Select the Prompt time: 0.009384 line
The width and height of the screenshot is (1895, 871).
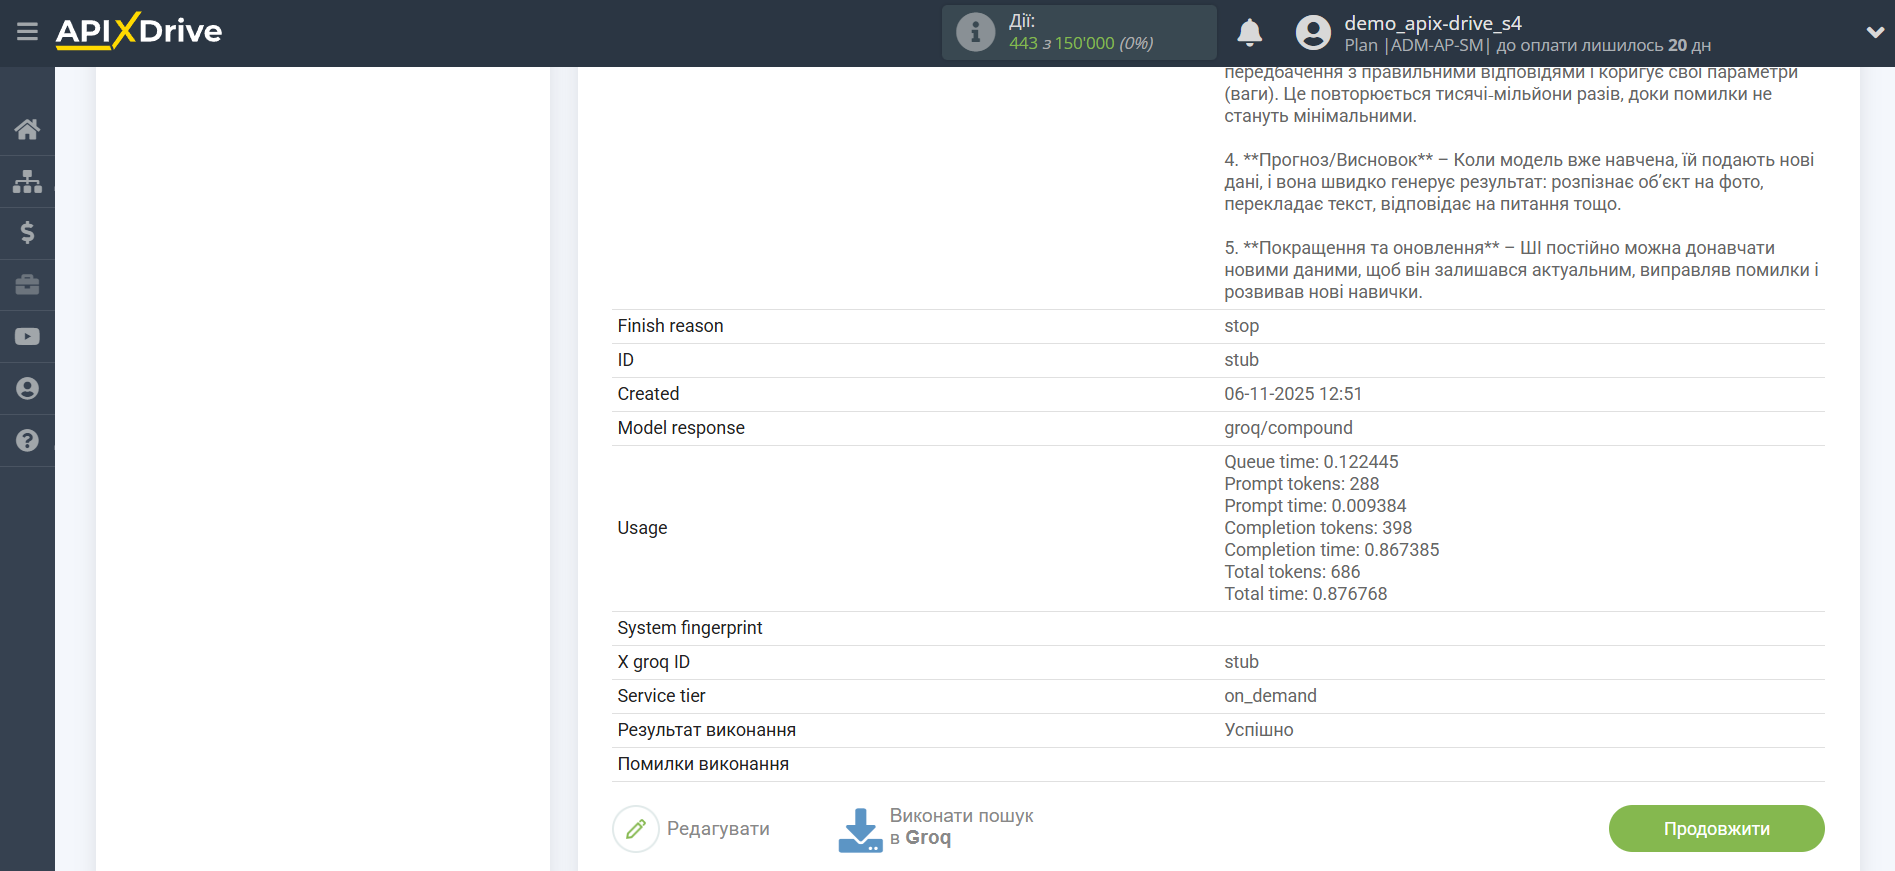(x=1315, y=506)
